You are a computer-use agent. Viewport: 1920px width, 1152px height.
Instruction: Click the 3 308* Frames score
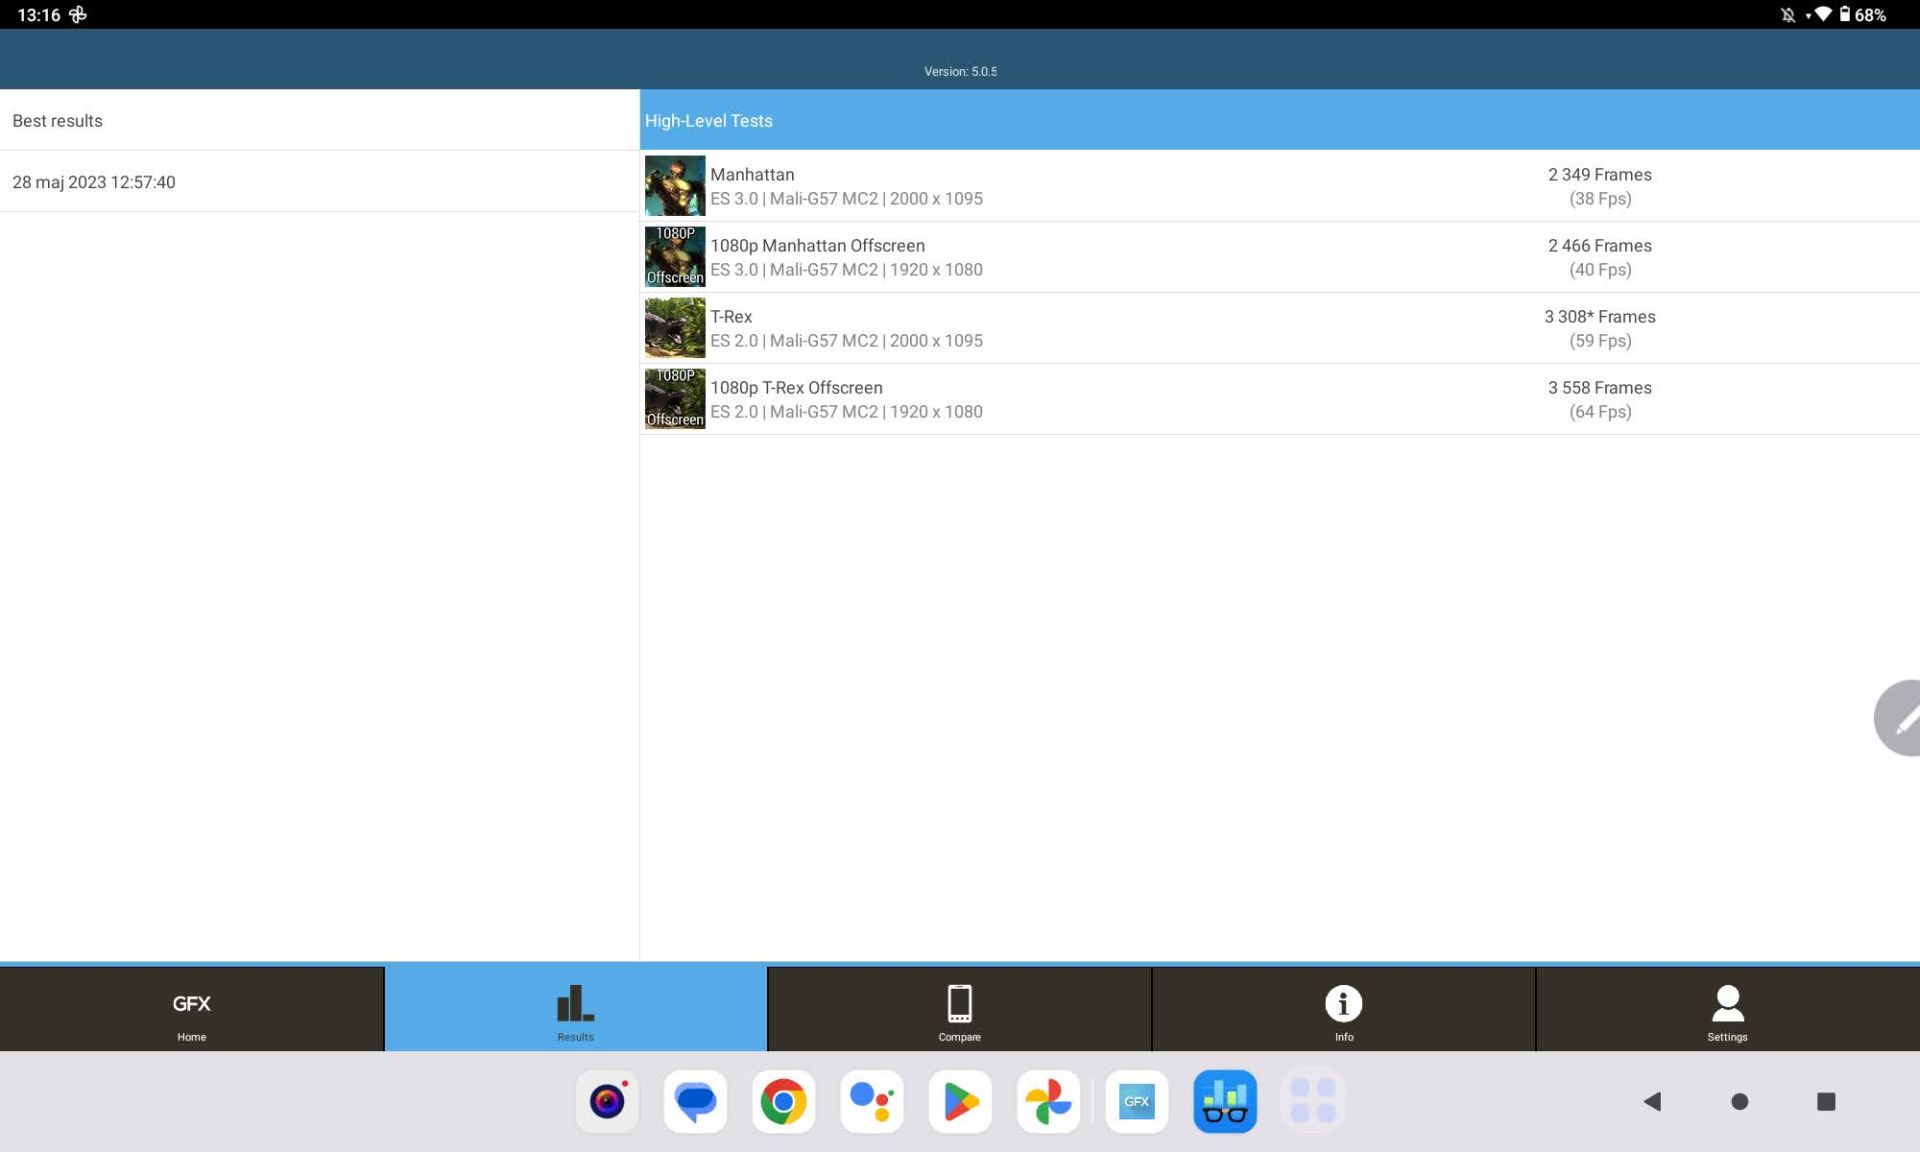coord(1599,316)
